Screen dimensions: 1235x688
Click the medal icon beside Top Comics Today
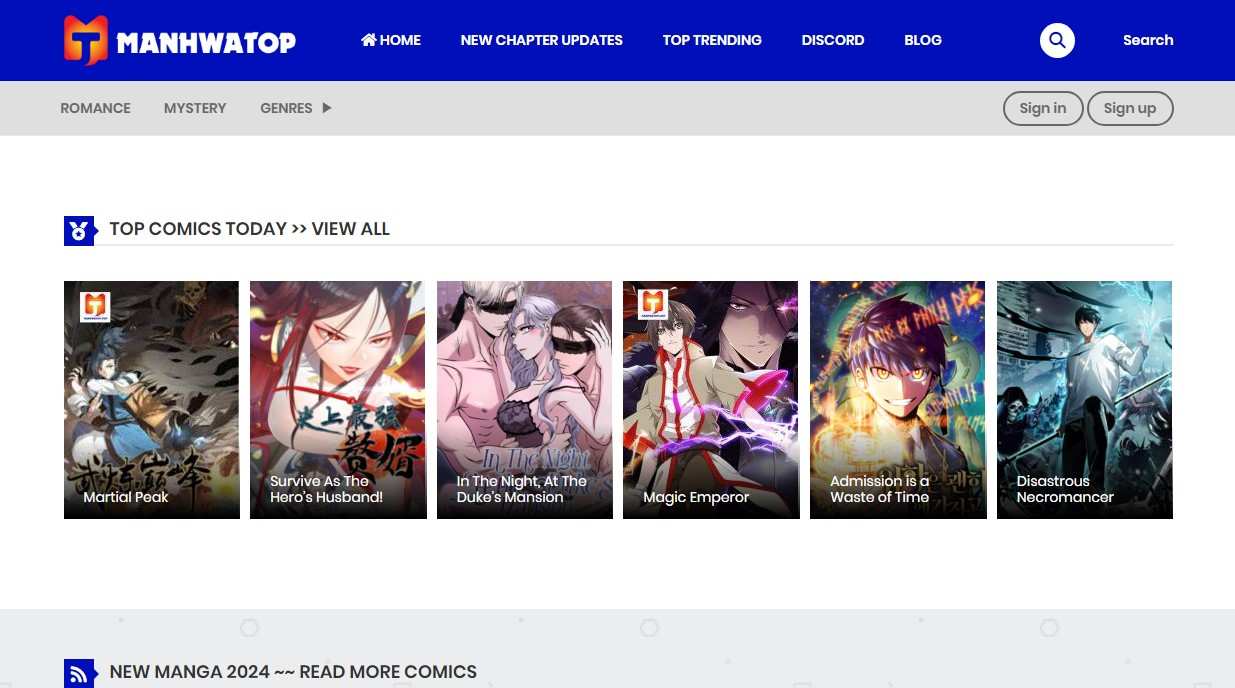(79, 230)
